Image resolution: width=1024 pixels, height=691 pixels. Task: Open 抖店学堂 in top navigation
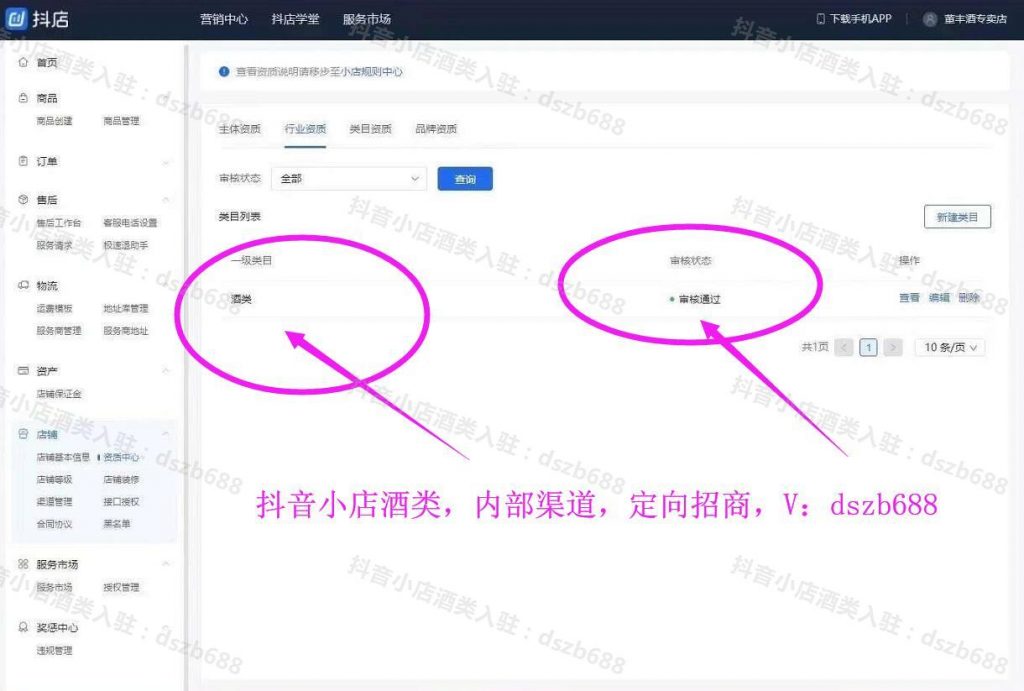[295, 19]
